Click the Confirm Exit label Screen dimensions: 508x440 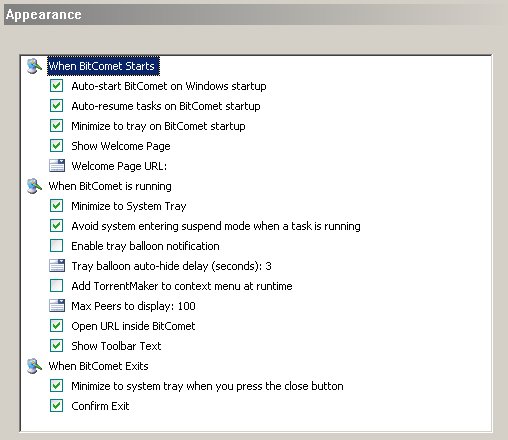click(100, 406)
